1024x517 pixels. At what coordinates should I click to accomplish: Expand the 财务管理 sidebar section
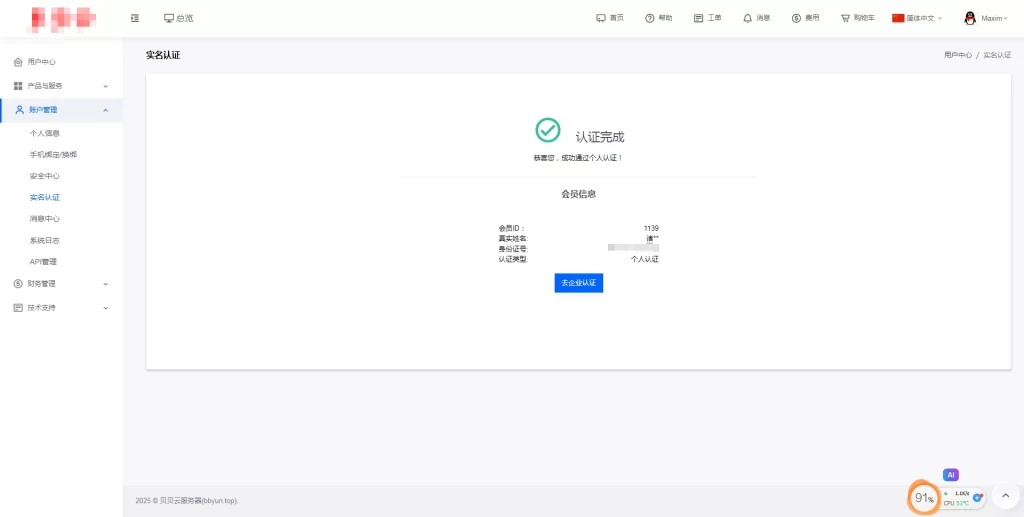pyautogui.click(x=61, y=284)
